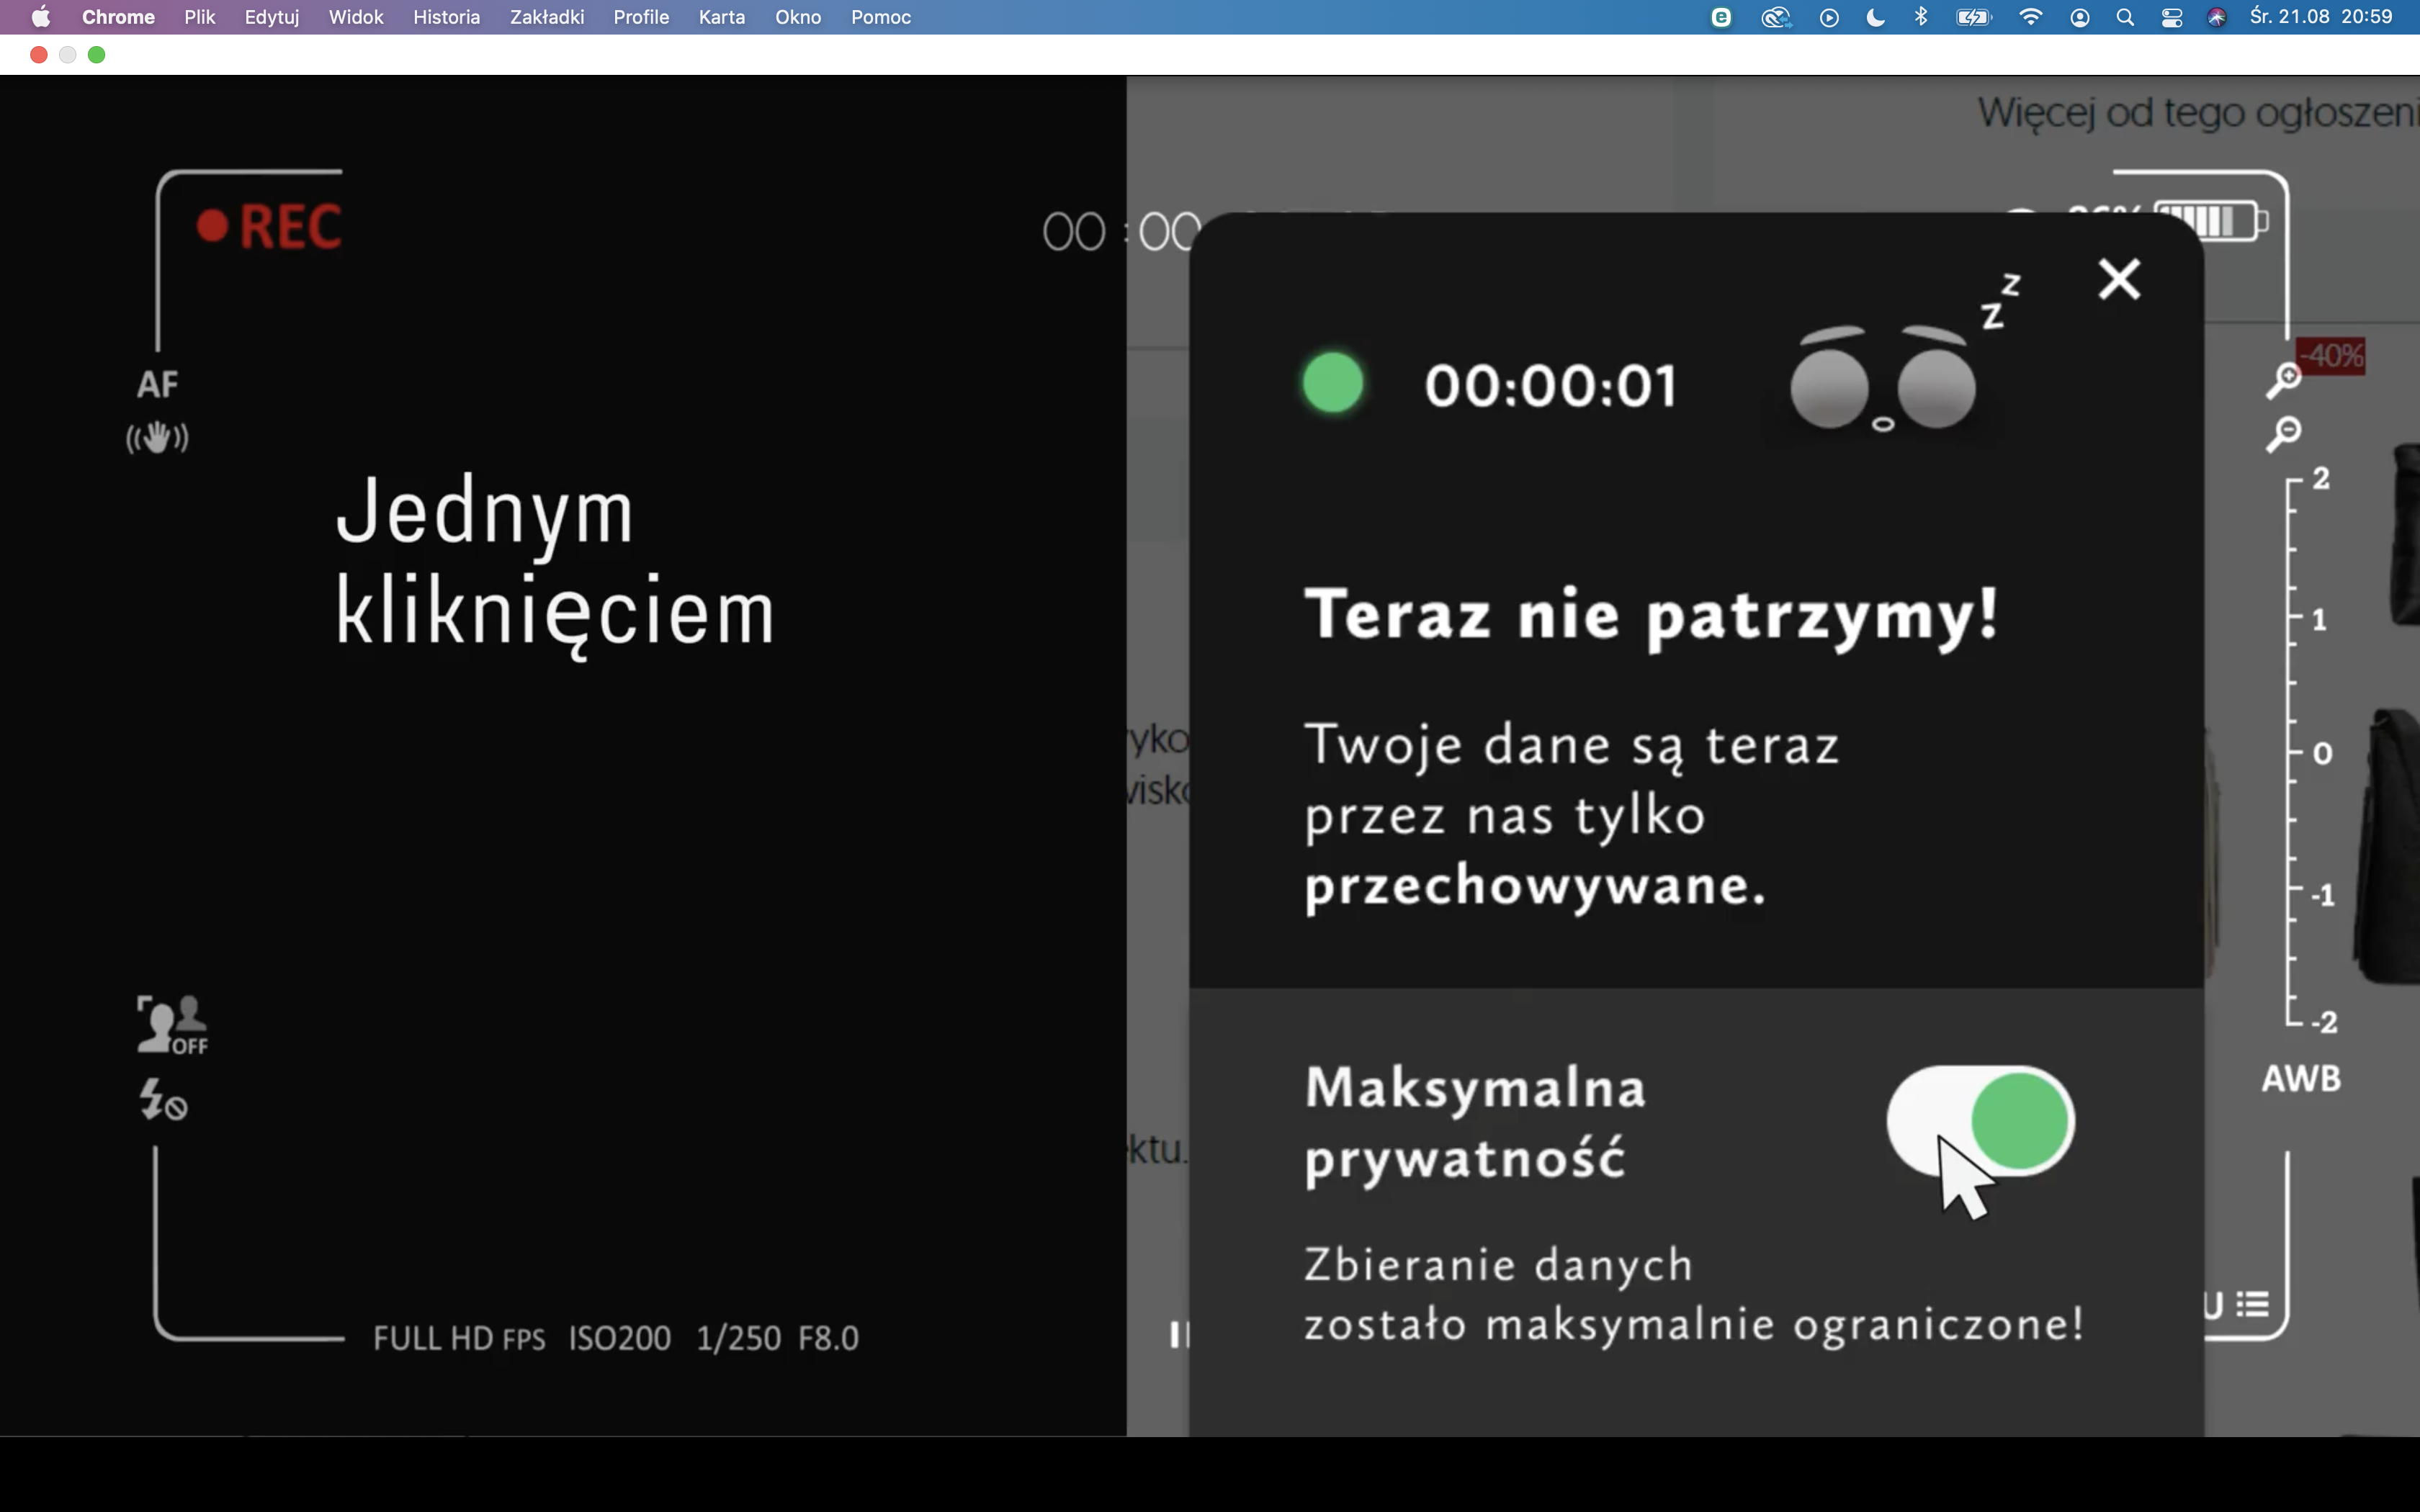The width and height of the screenshot is (2420, 1512).
Task: Open the Bluetooth status menu
Action: (x=1921, y=17)
